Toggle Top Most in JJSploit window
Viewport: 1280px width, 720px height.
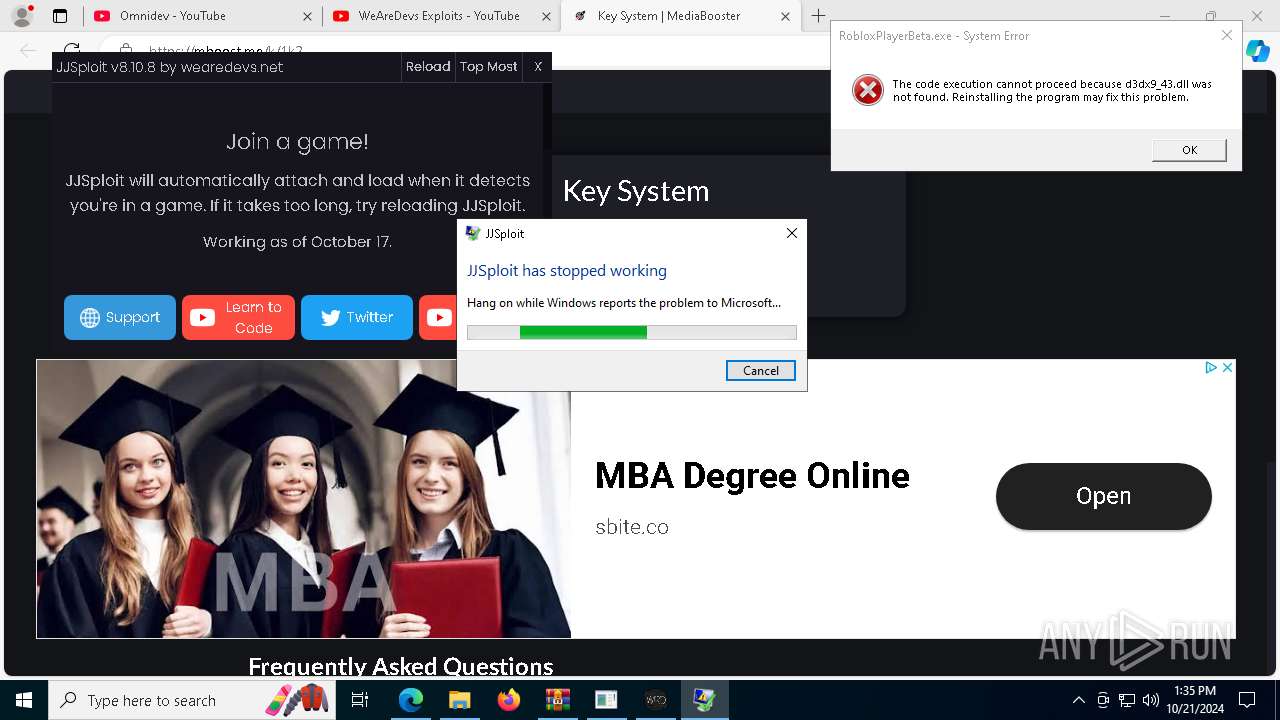click(488, 67)
